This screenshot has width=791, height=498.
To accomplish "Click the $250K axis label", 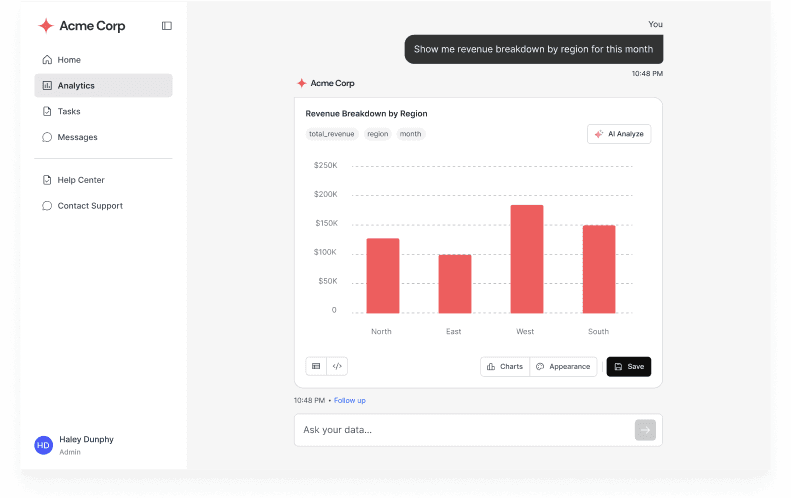I will point(325,165).
